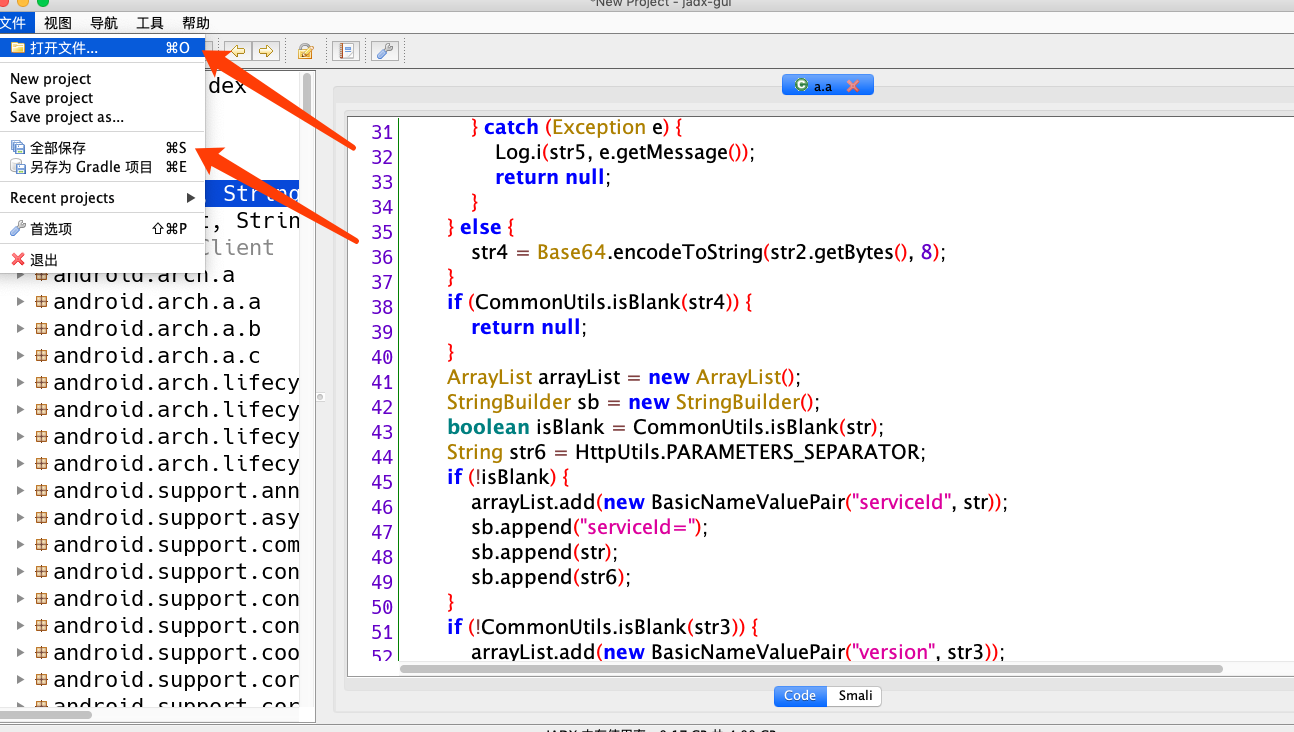Screen dimensions: 1294x732
Task: Expand the android.support.com package node
Action: click(x=20, y=544)
